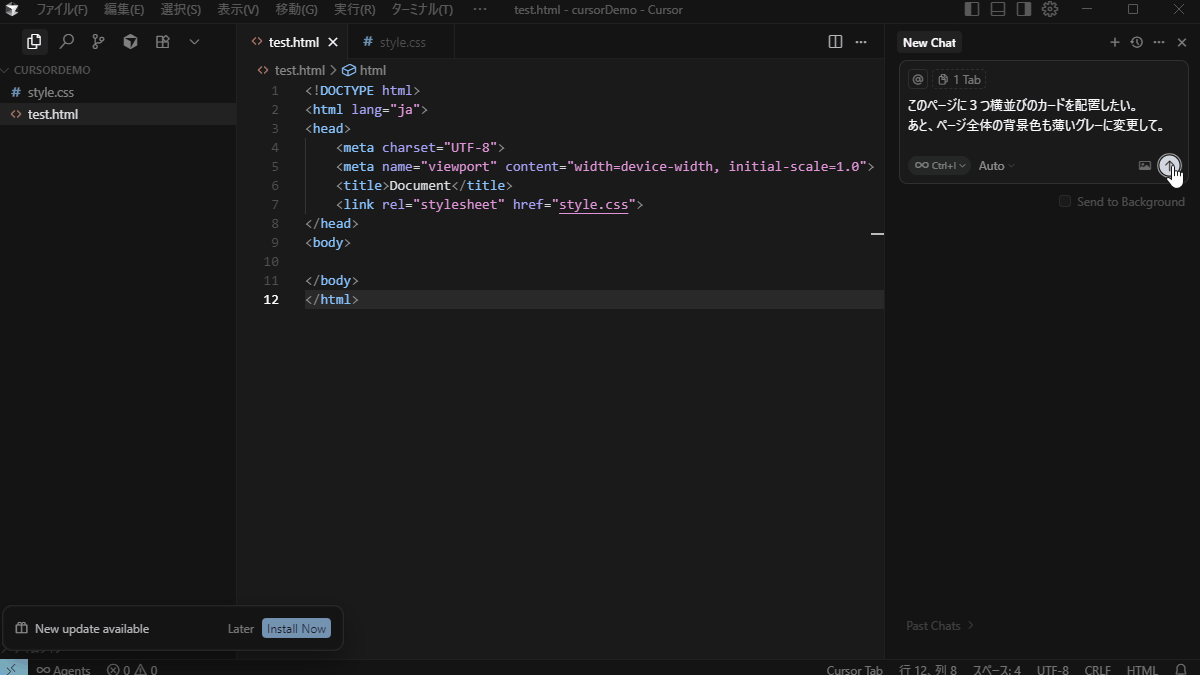The image size is (1200, 675).
Task: Click the 1 Tab context chip
Action: (x=960, y=79)
